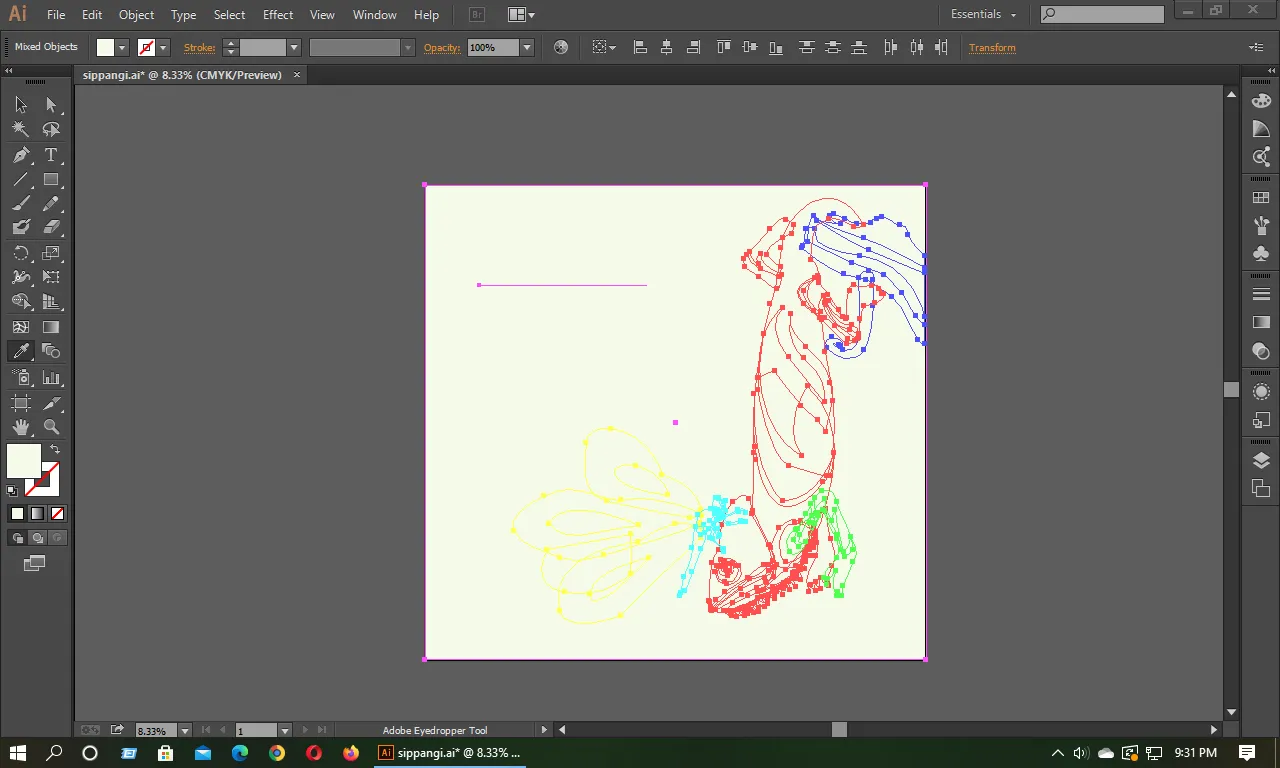Select the Slice tool
The height and width of the screenshot is (768, 1280).
pyautogui.click(x=51, y=403)
